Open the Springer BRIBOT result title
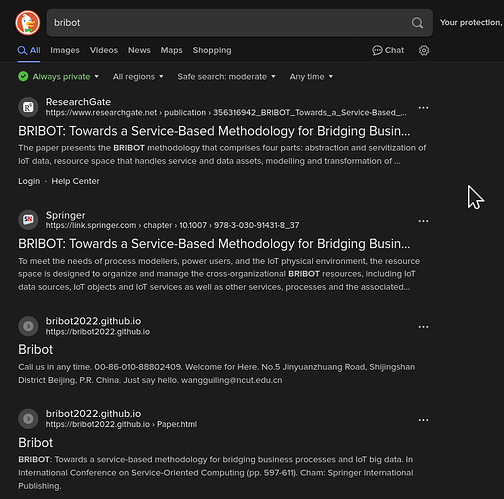The height and width of the screenshot is (499, 504). click(214, 244)
